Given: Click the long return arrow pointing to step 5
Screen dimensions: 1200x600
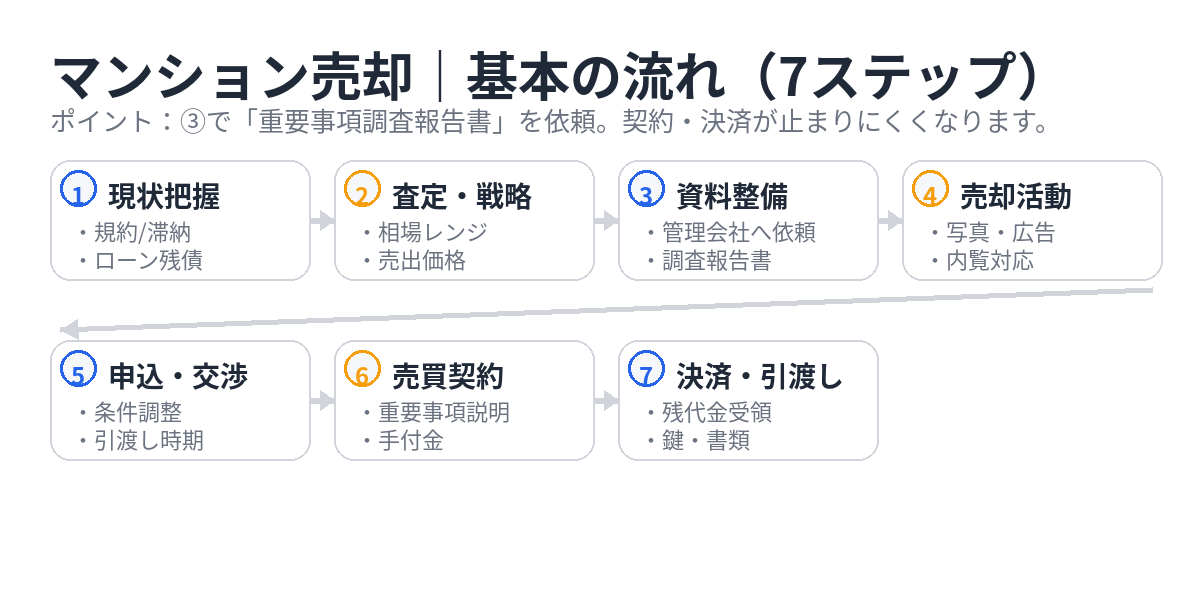Looking at the screenshot, I should (x=600, y=309).
